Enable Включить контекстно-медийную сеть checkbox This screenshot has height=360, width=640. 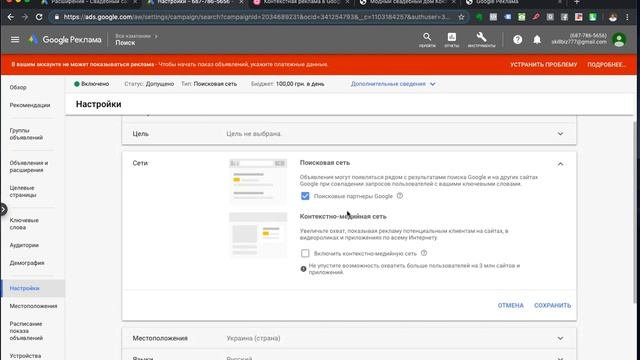tap(305, 253)
